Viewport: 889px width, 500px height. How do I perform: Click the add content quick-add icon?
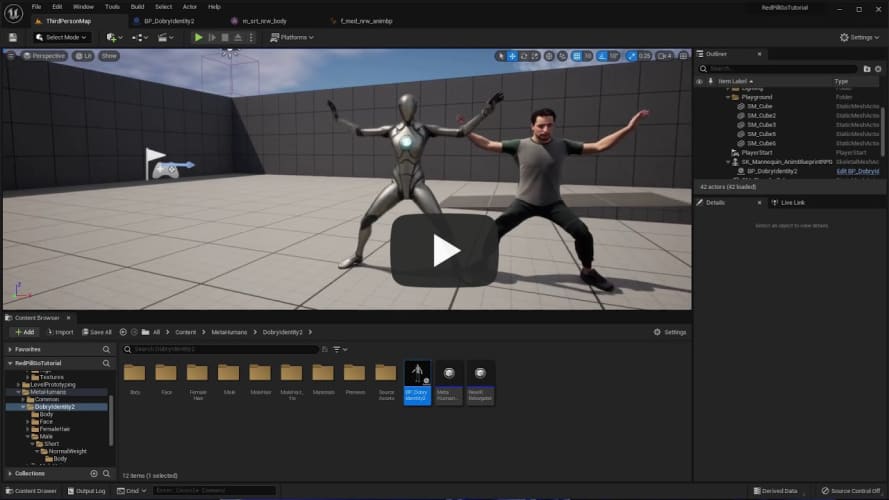point(113,37)
